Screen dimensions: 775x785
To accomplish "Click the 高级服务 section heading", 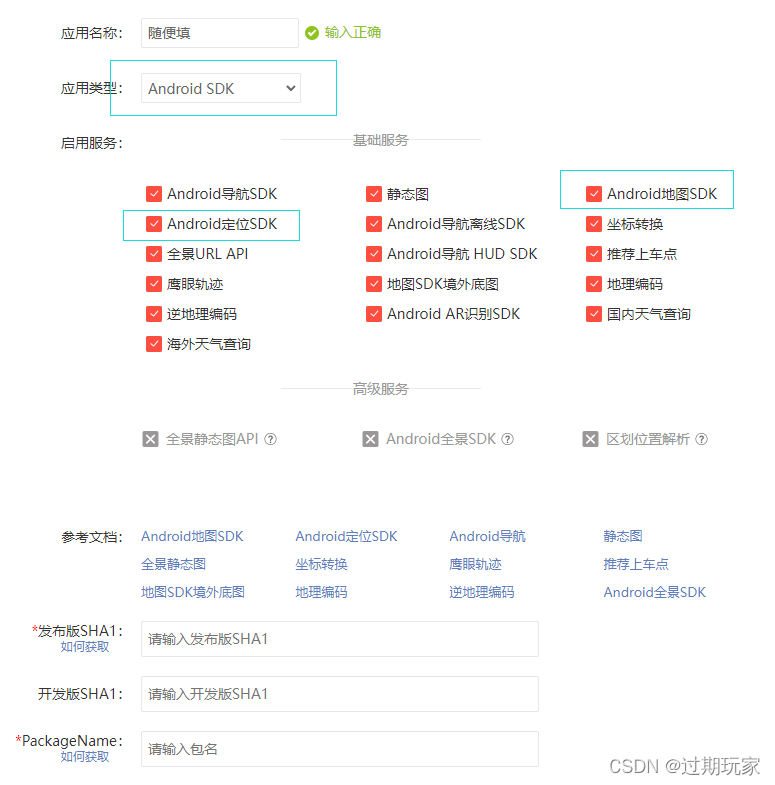I will click(380, 389).
